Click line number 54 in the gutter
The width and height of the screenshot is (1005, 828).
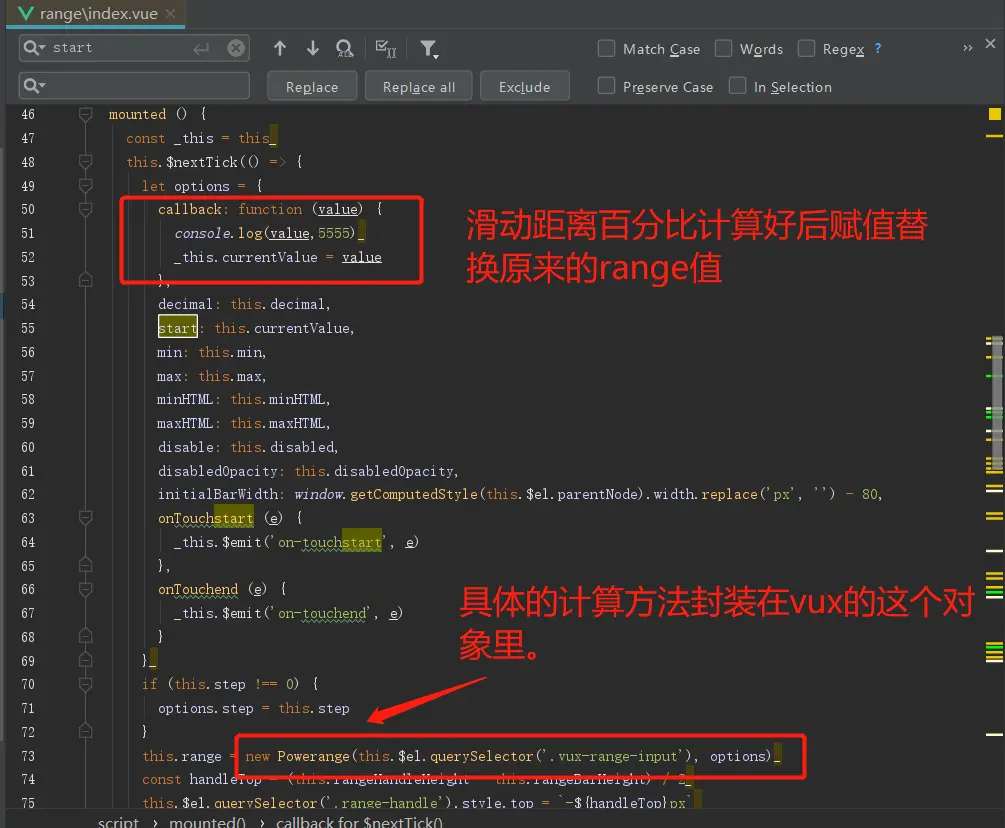tap(28, 304)
